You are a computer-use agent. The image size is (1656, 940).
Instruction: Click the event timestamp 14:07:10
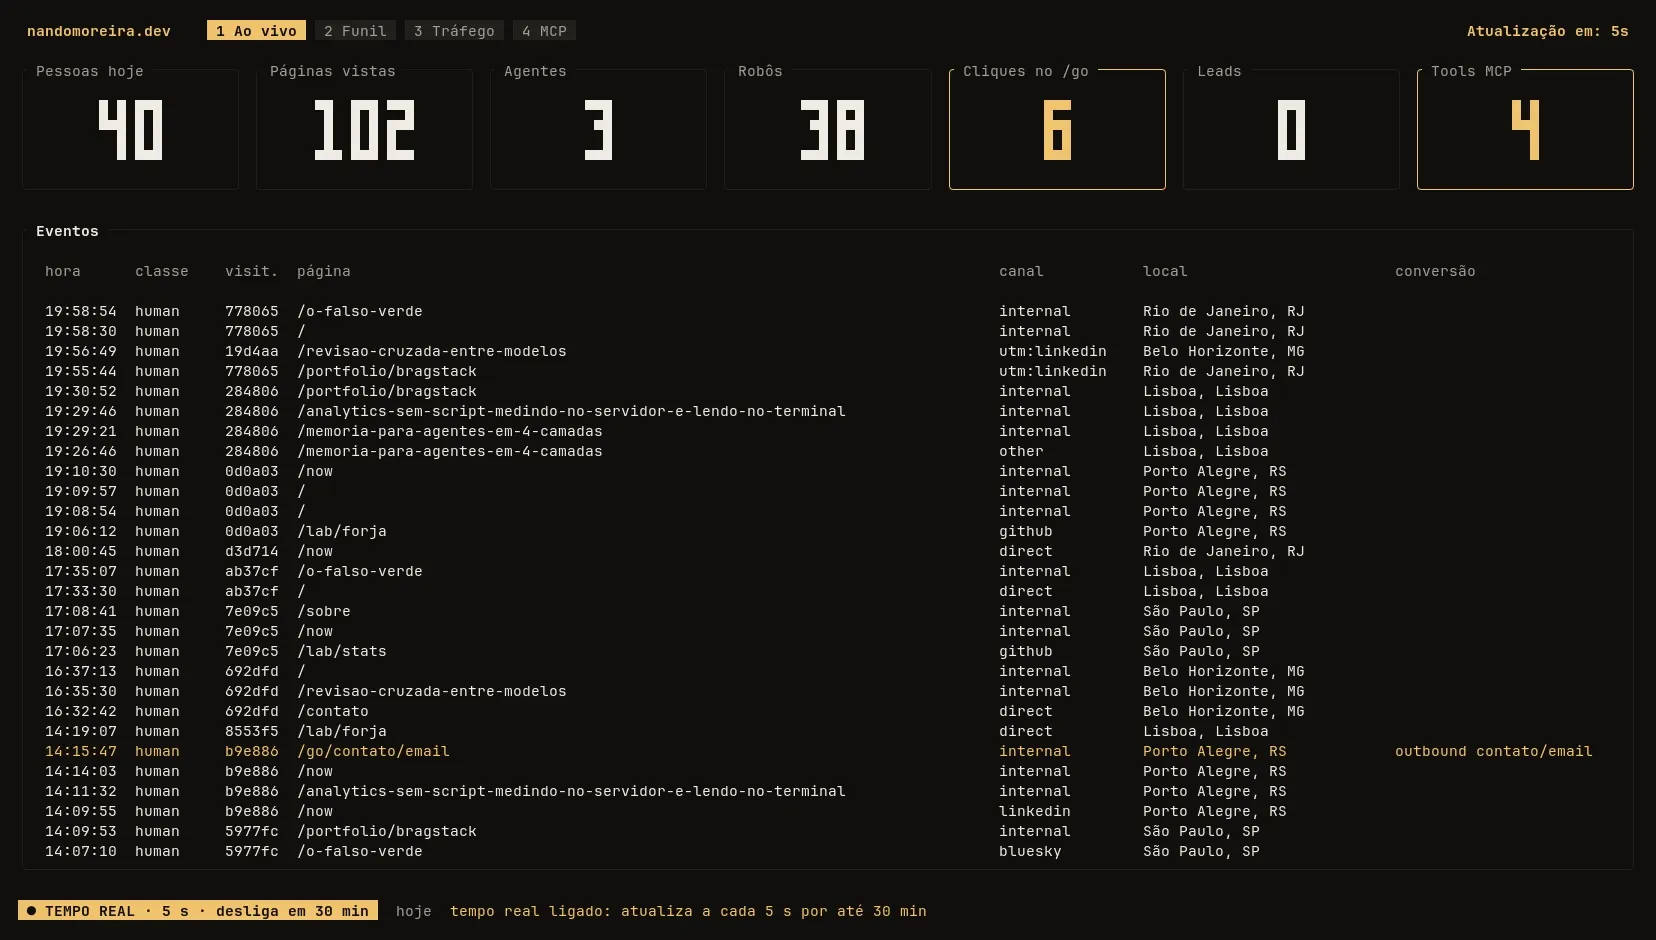coord(81,851)
